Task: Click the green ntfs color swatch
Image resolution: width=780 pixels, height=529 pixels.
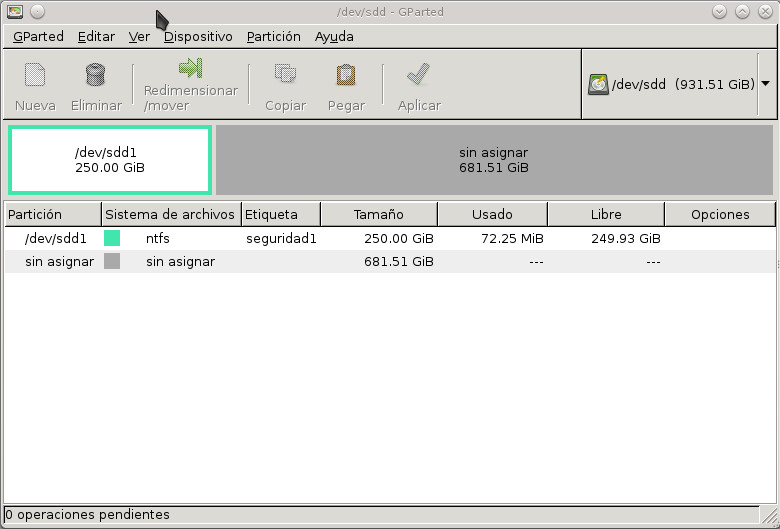Action: point(112,238)
